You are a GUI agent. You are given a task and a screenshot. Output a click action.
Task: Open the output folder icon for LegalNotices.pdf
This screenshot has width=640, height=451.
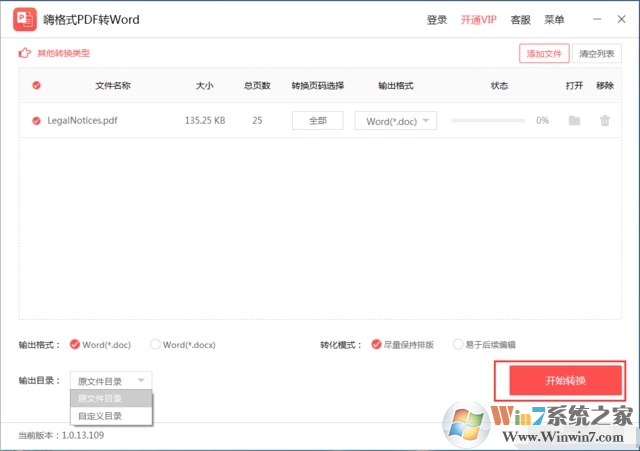574,120
